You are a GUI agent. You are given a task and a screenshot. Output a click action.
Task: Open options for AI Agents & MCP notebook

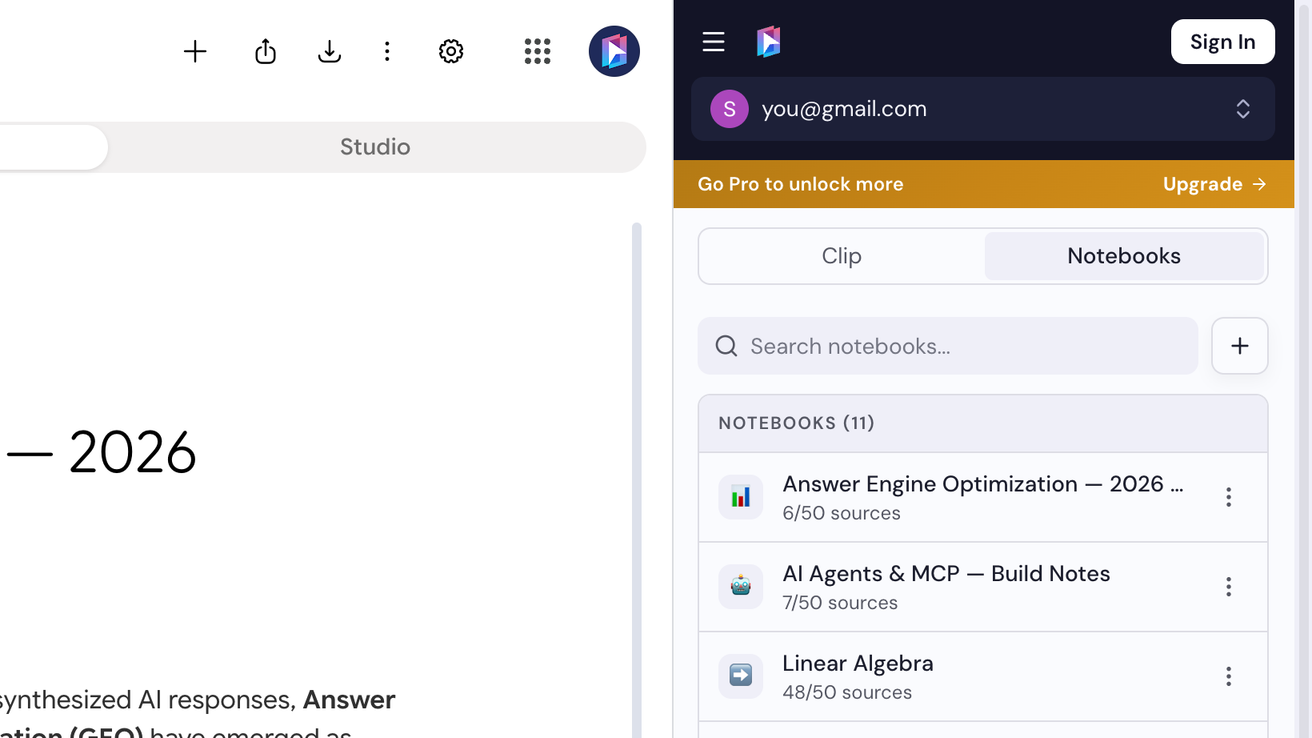1228,587
